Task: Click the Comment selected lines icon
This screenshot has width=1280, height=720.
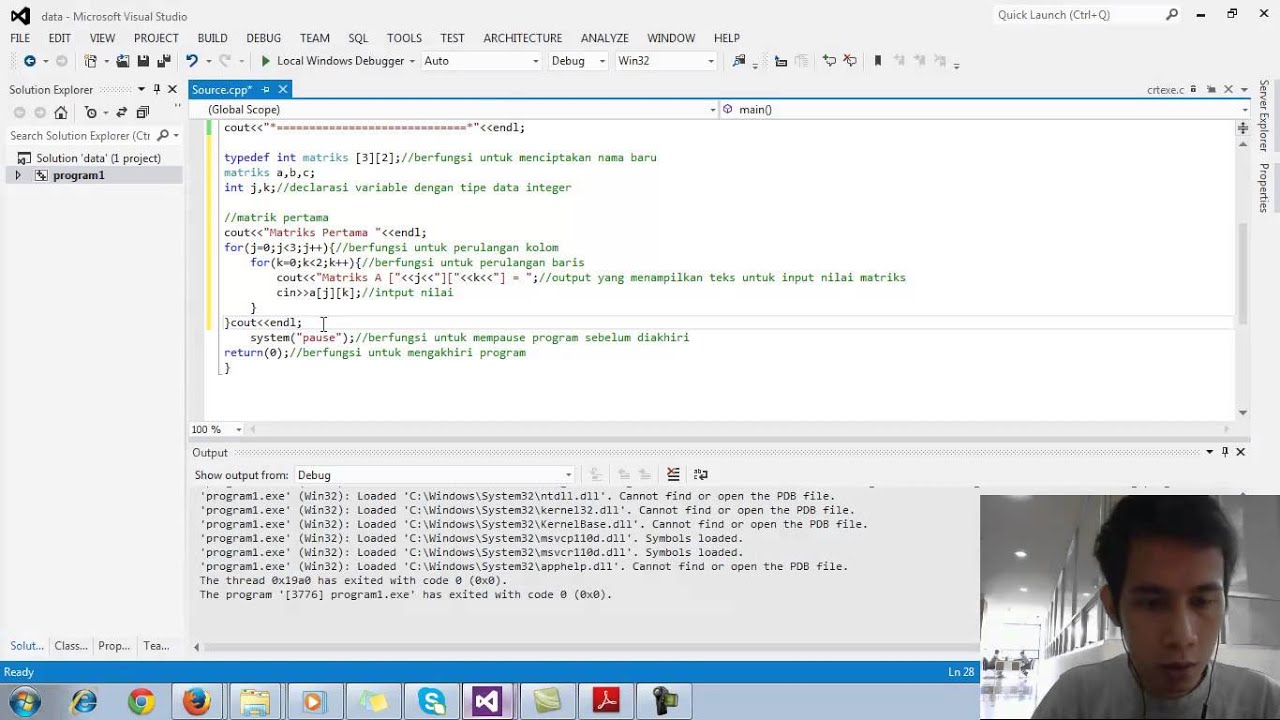Action: (829, 61)
